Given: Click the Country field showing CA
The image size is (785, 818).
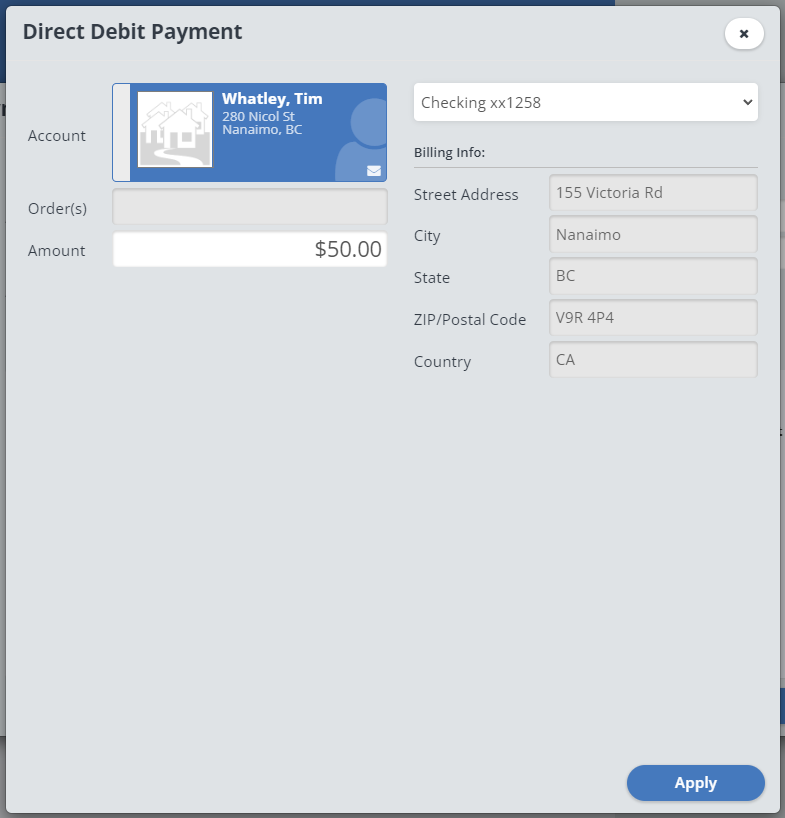Looking at the screenshot, I should pos(653,361).
